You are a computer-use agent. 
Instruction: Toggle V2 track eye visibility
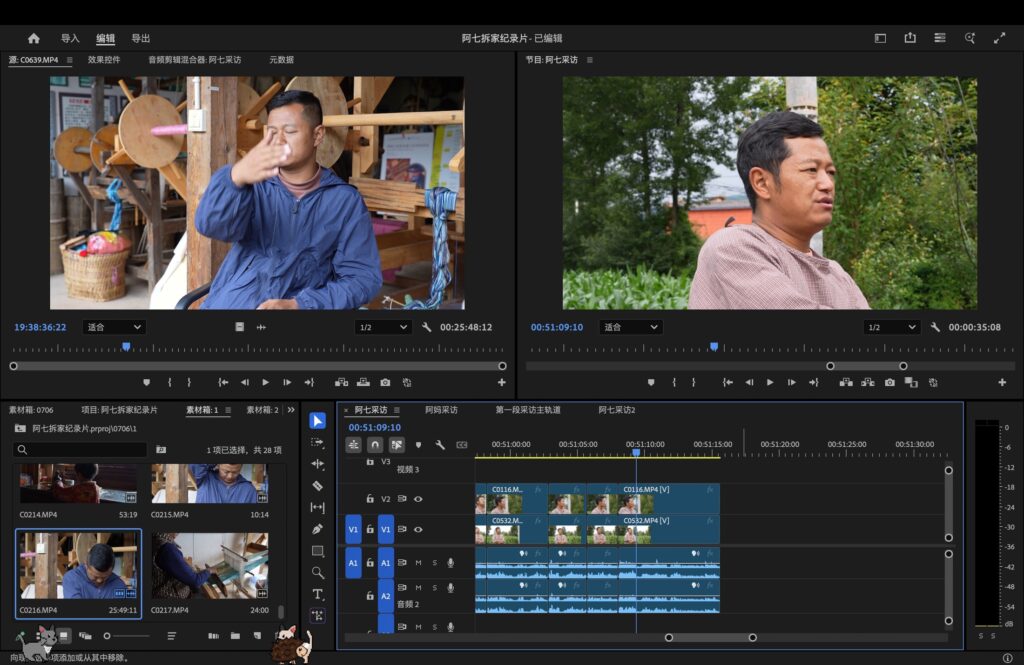pyautogui.click(x=418, y=499)
